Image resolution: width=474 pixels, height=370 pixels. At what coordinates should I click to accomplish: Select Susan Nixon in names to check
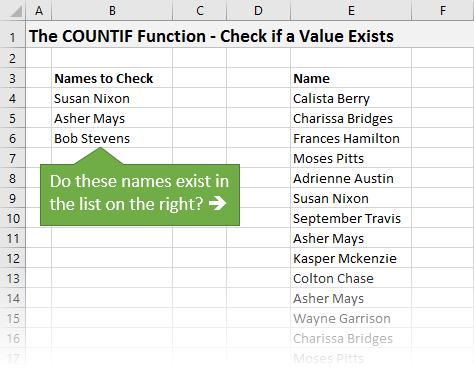[112, 99]
